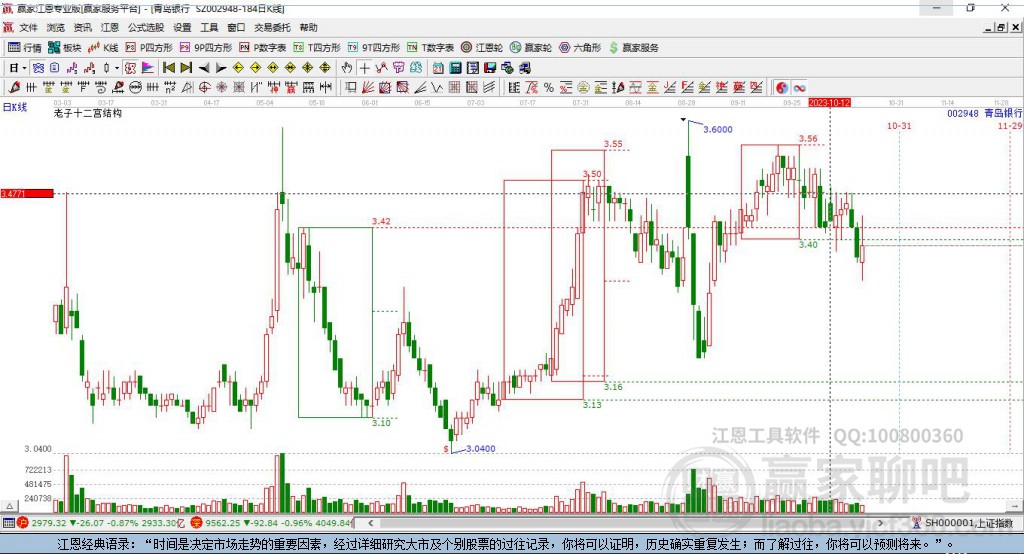The image size is (1024, 554).
Task: Open 赢家服务 service link
Action: pyautogui.click(x=634, y=48)
